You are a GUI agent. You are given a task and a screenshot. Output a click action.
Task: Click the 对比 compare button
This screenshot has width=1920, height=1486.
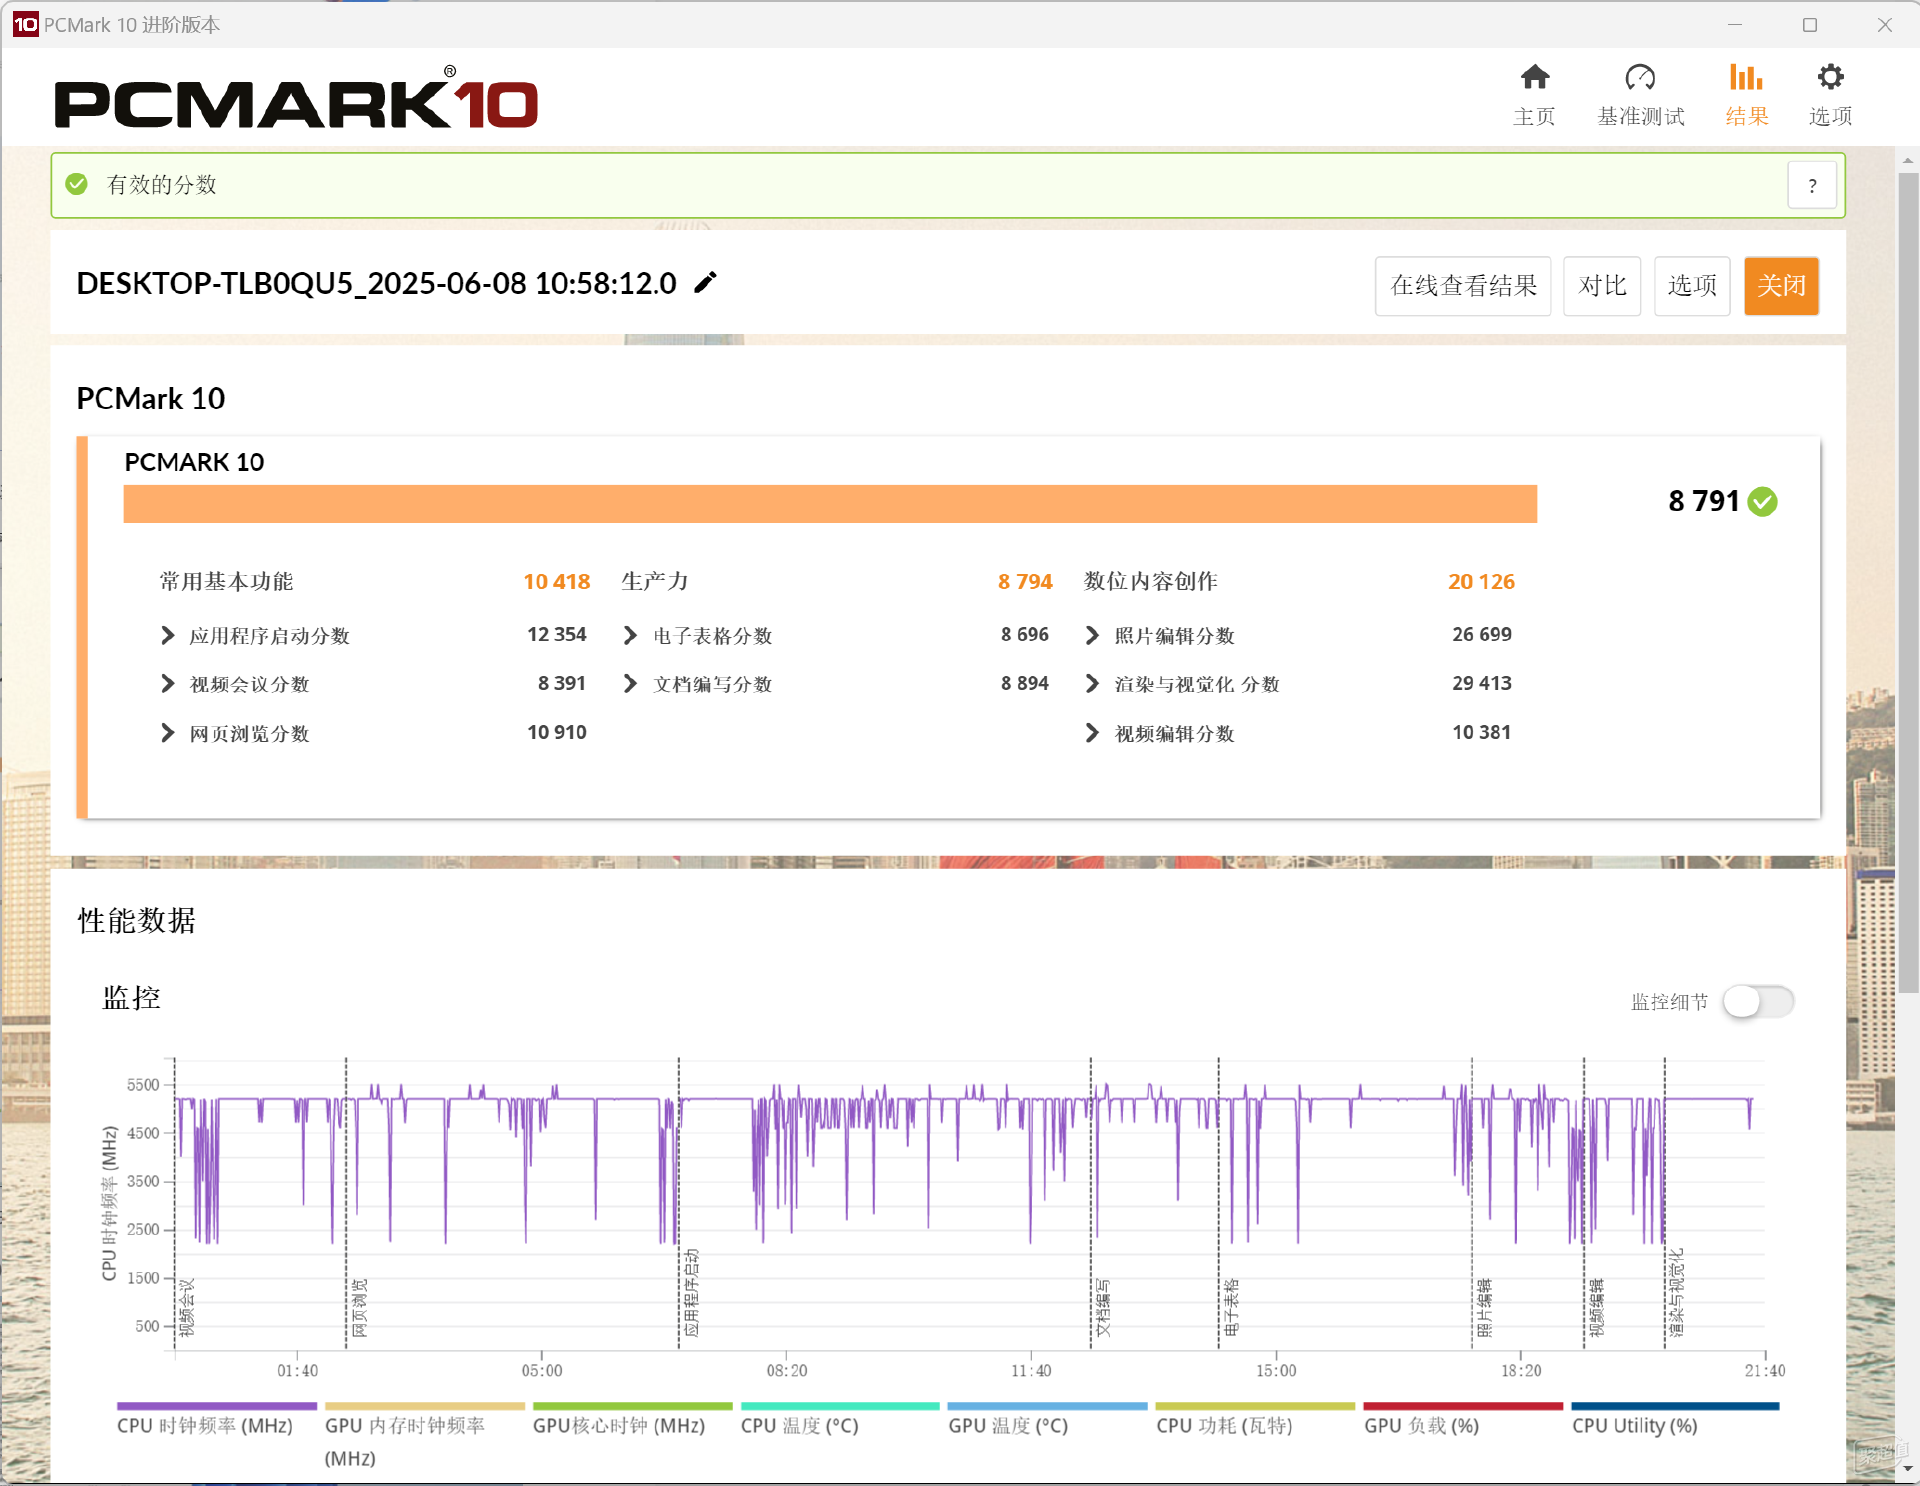pos(1602,286)
